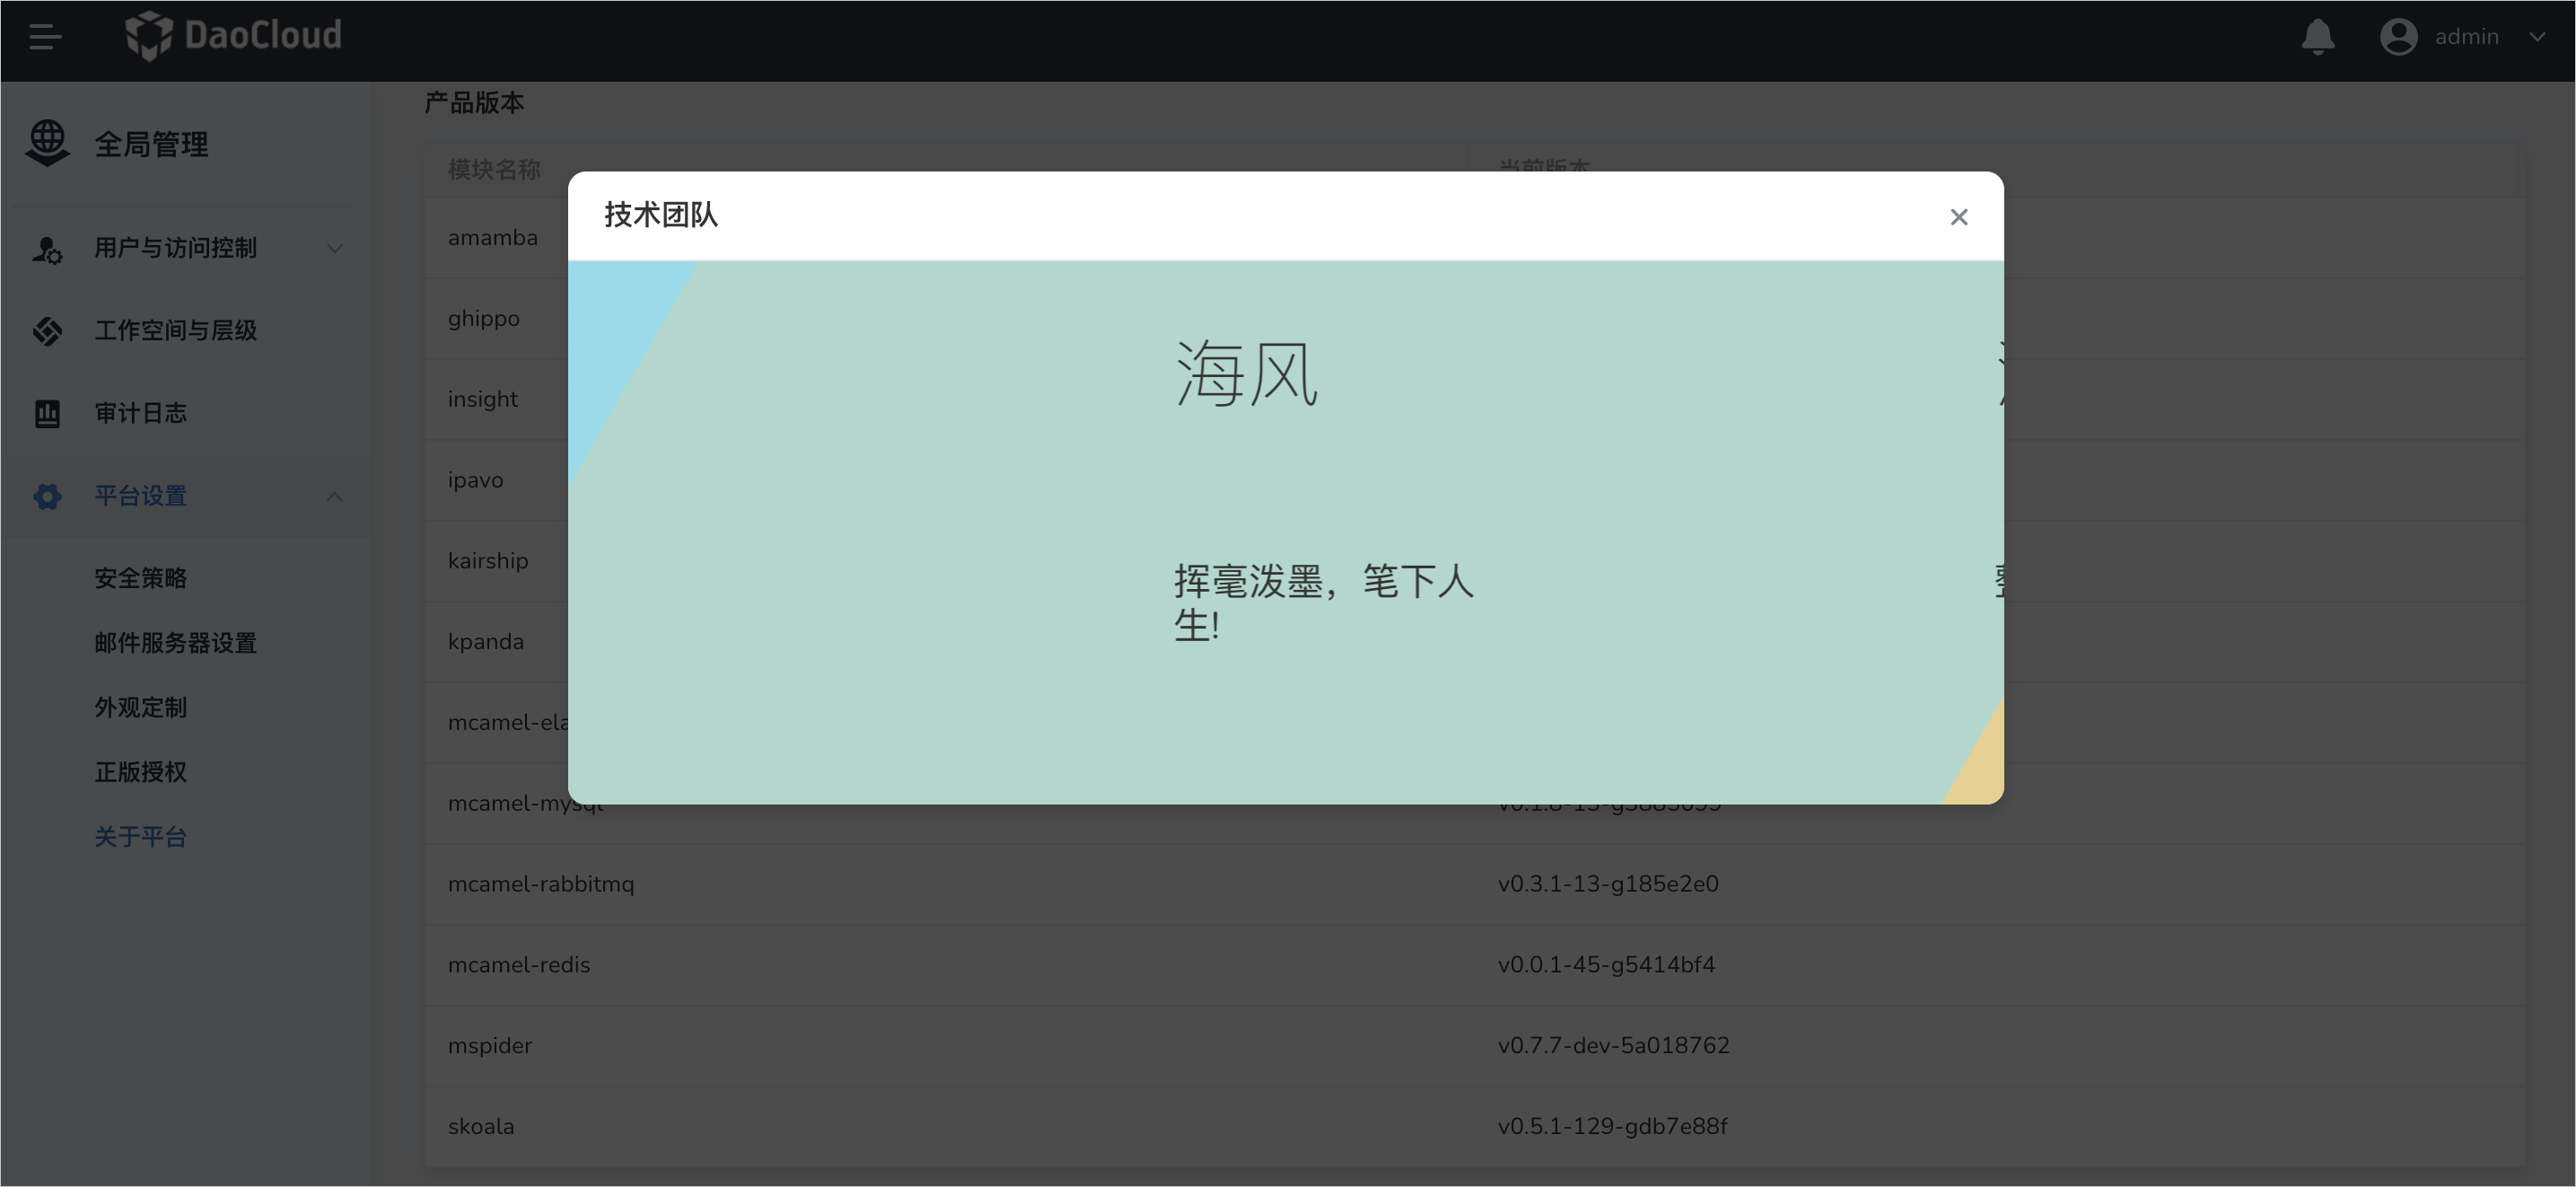Image resolution: width=2576 pixels, height=1187 pixels.
Task: Open 安全策略 submenu item
Action: [141, 578]
